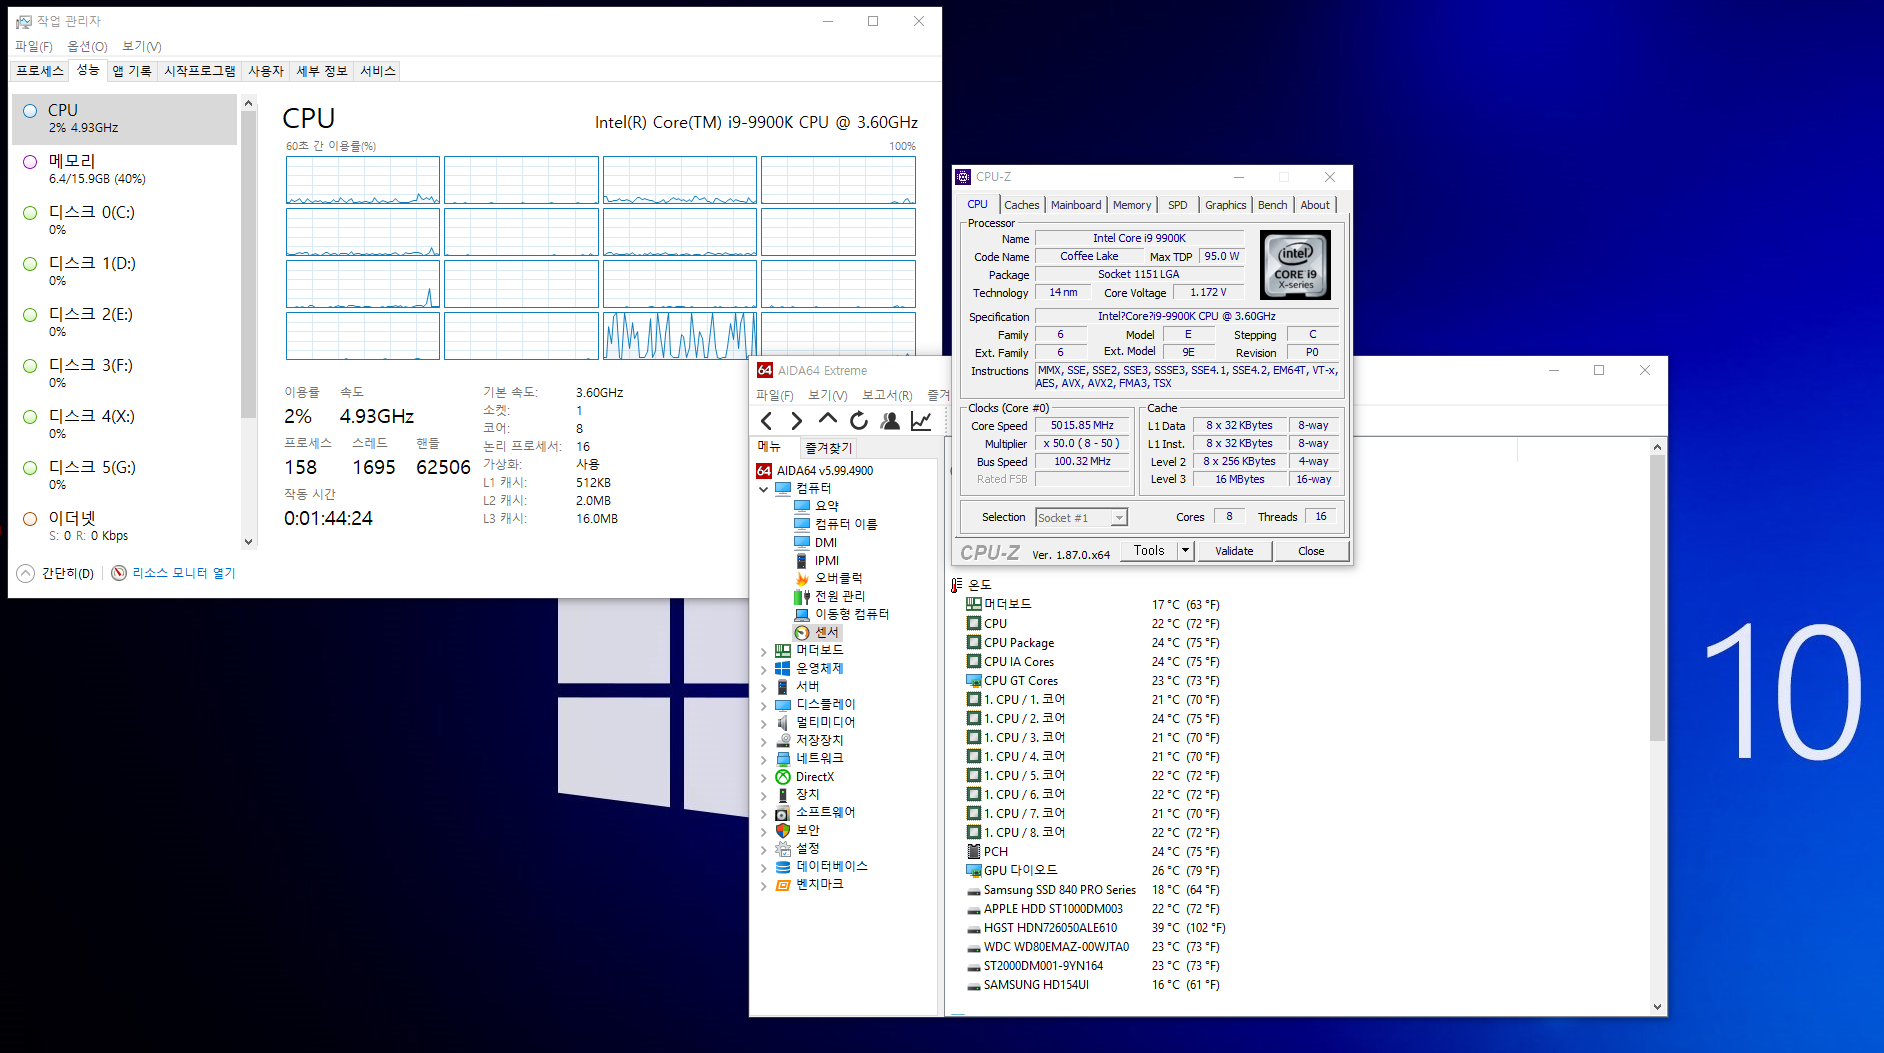Open Task Manager 프로세스 tab
This screenshot has width=1884, height=1053.
[40, 71]
